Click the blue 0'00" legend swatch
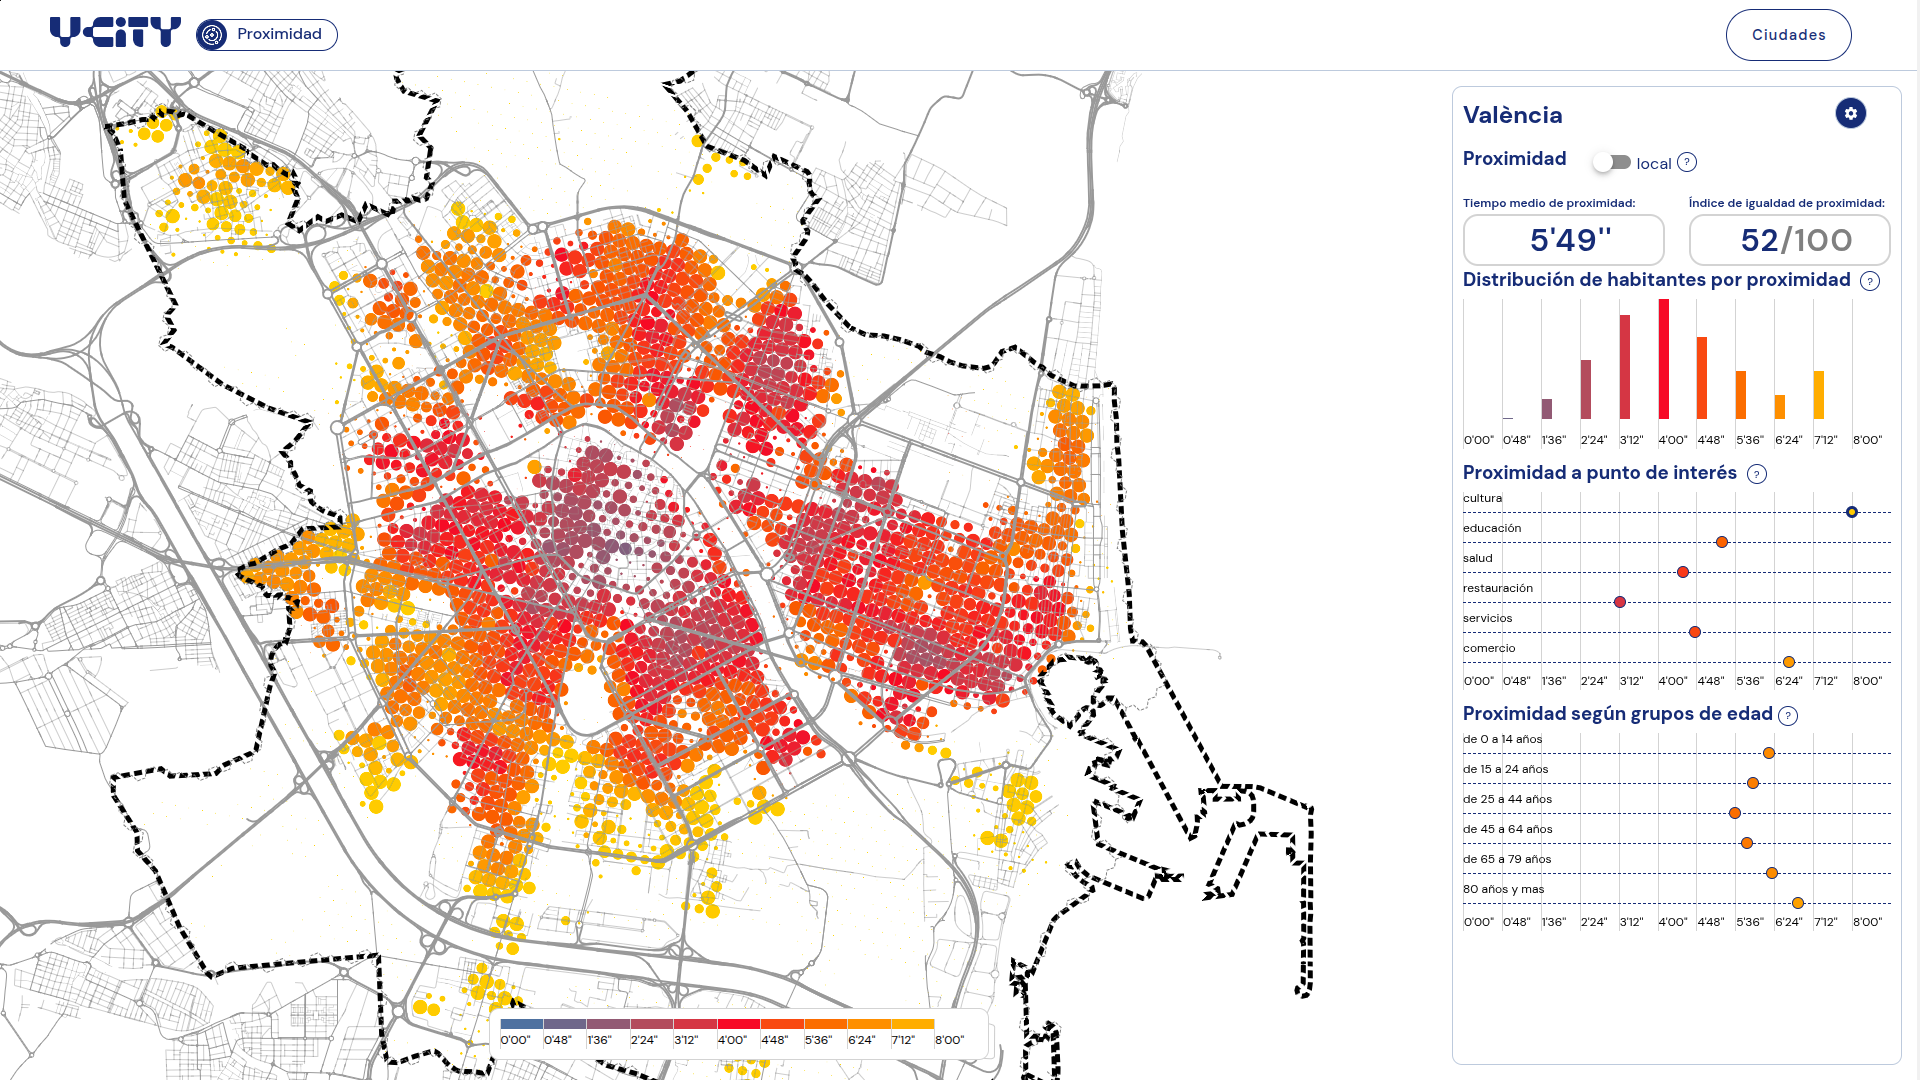Screen dimensions: 1920x1080 pos(521,1024)
